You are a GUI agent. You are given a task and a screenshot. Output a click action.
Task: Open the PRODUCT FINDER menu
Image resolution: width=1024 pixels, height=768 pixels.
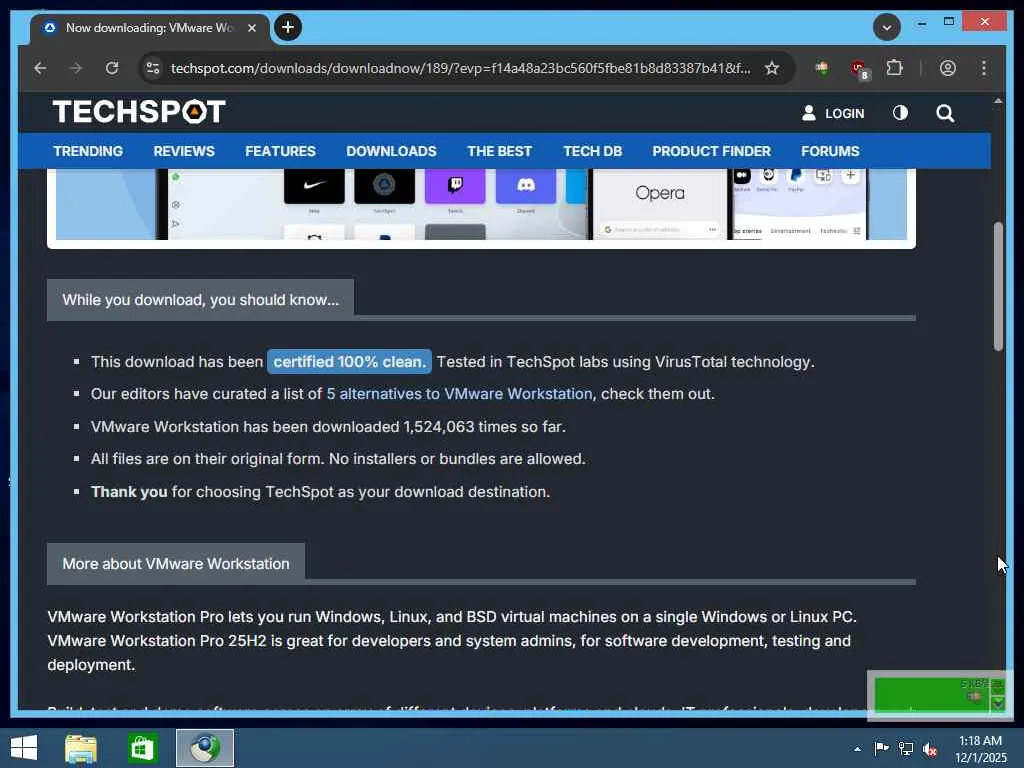click(711, 151)
